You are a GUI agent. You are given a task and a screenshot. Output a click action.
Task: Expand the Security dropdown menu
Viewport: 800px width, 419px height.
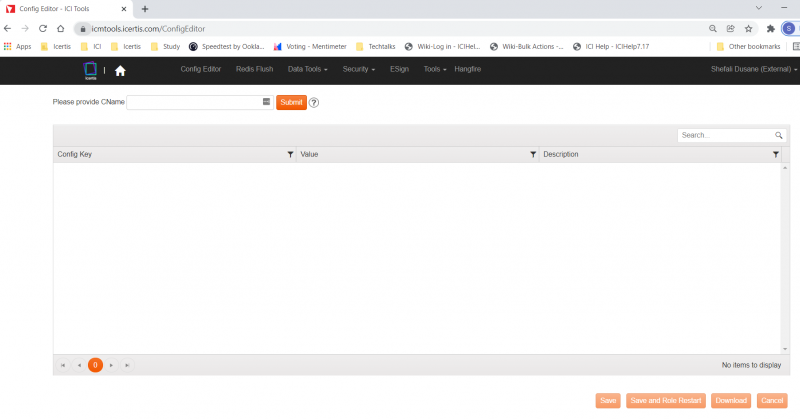pyautogui.click(x=358, y=69)
